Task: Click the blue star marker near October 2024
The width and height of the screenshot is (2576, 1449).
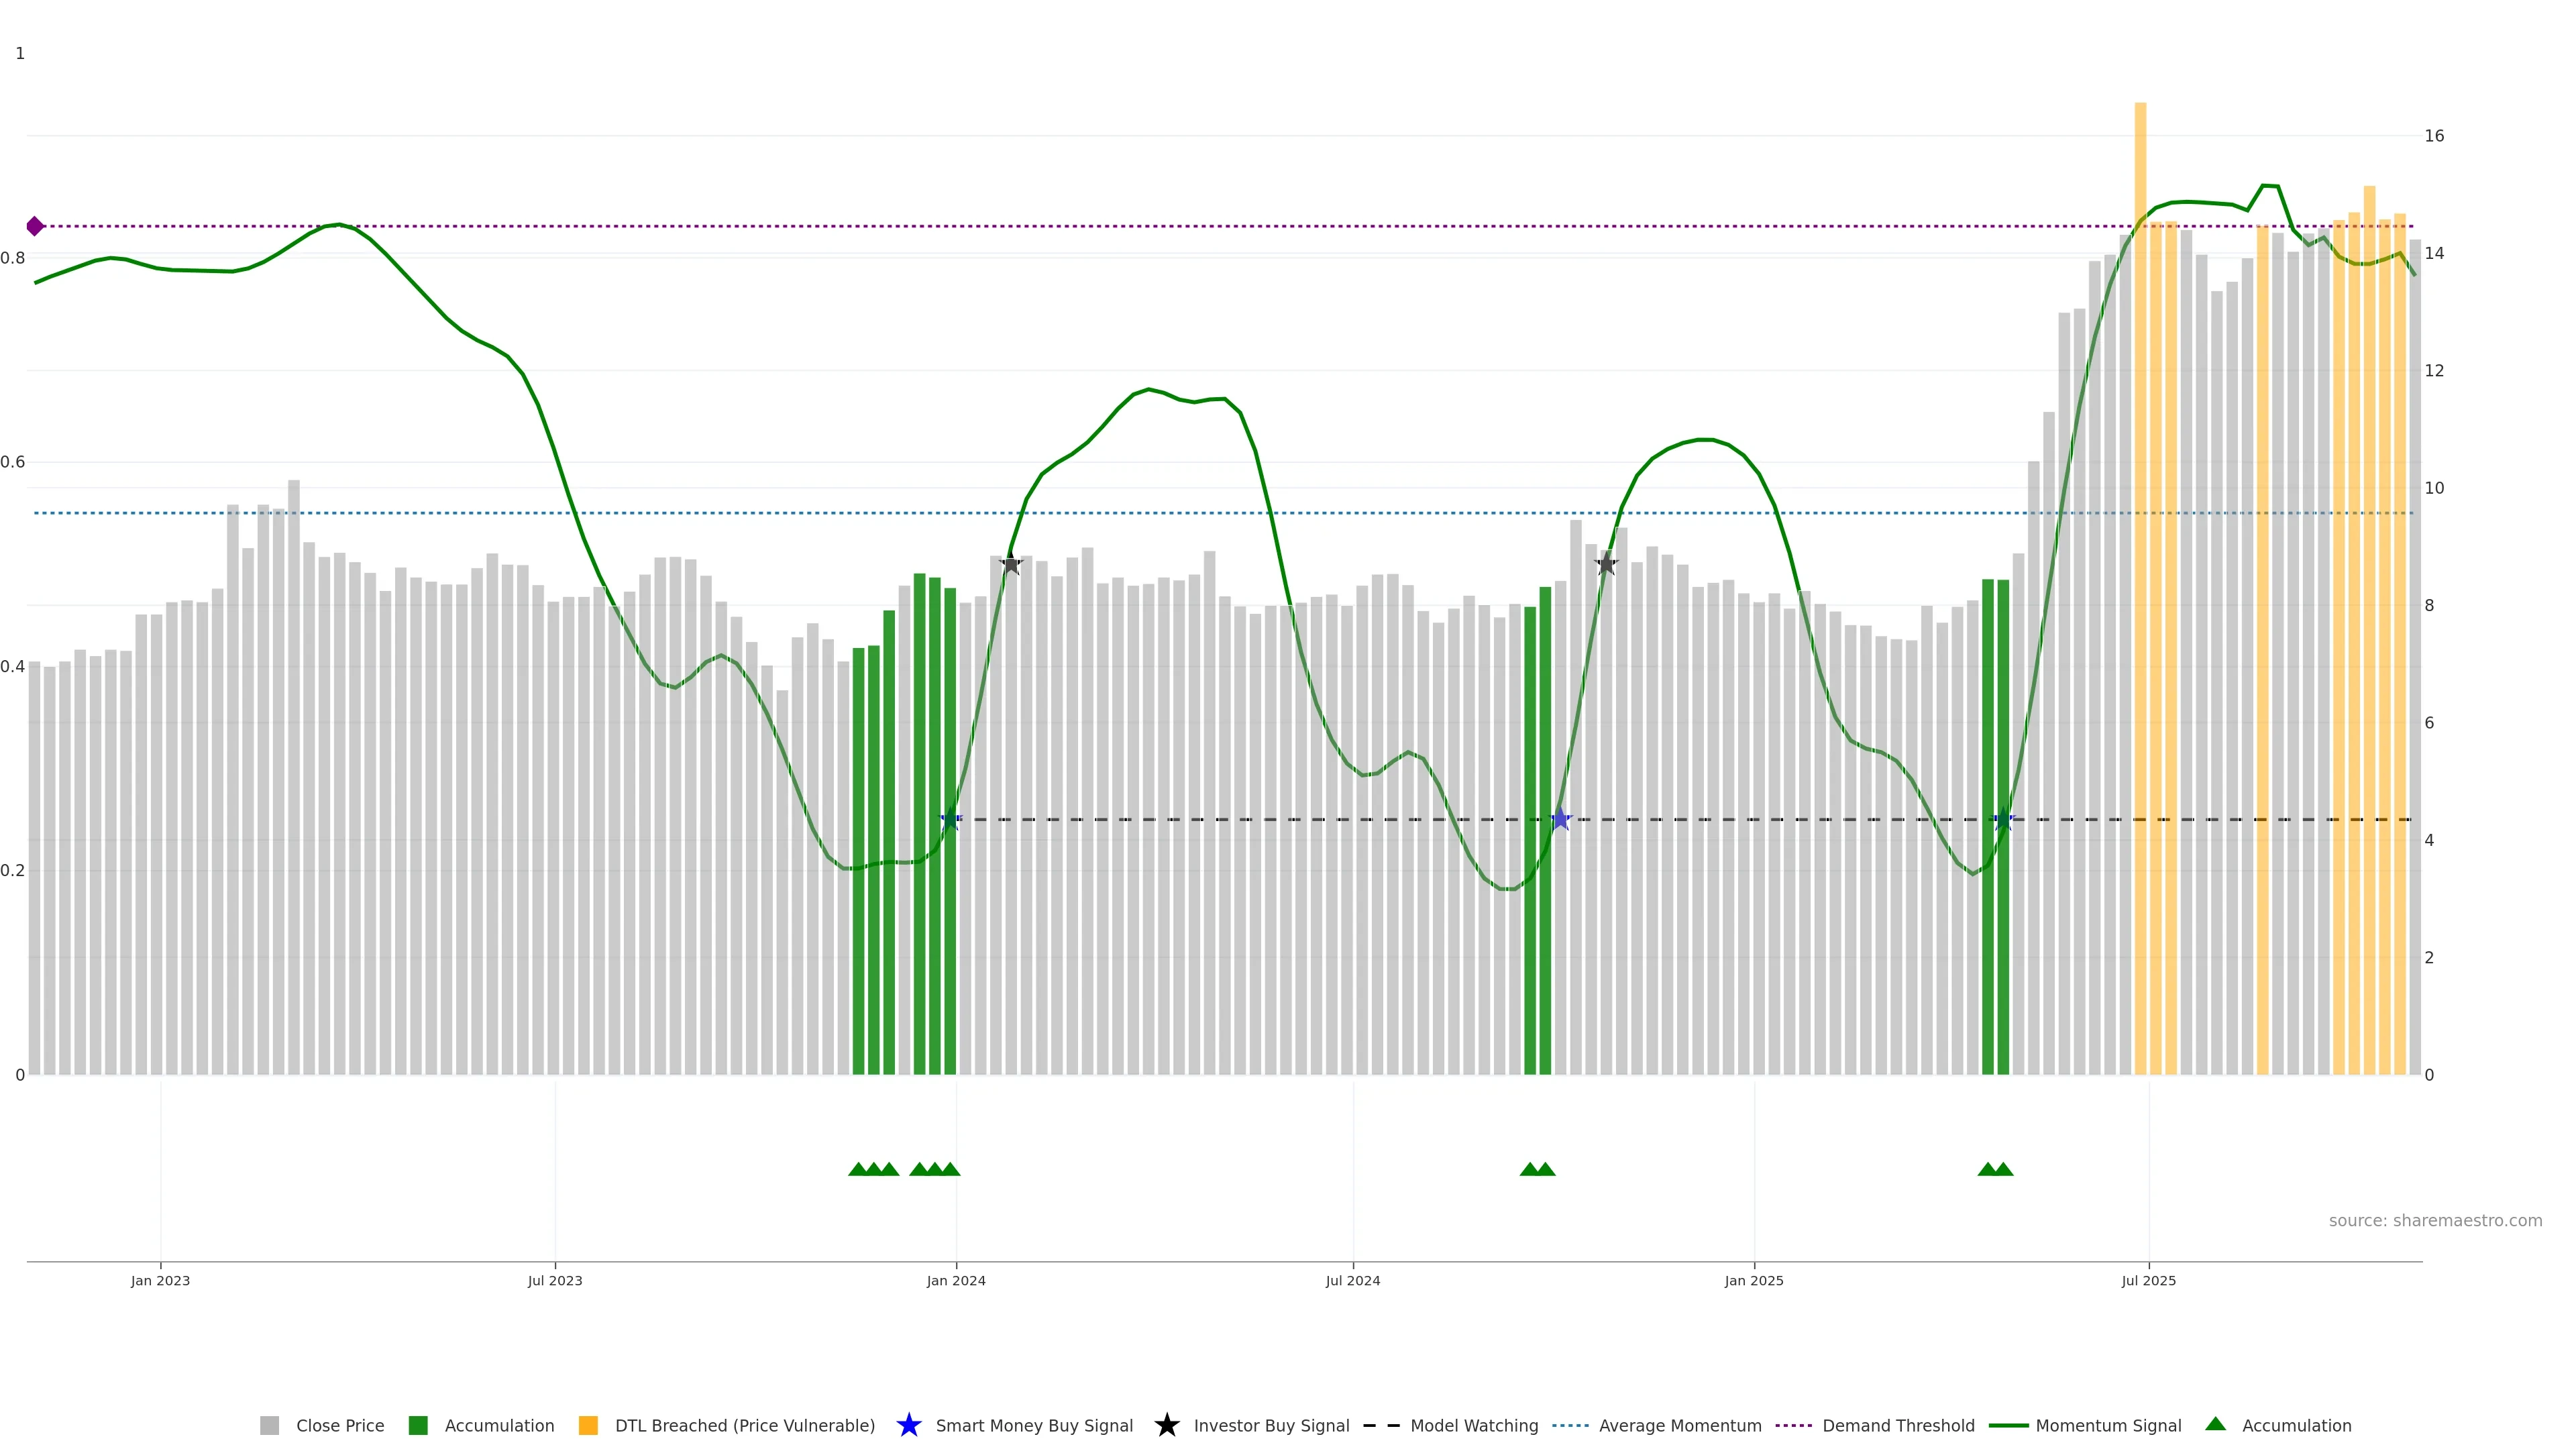Action: point(1560,820)
